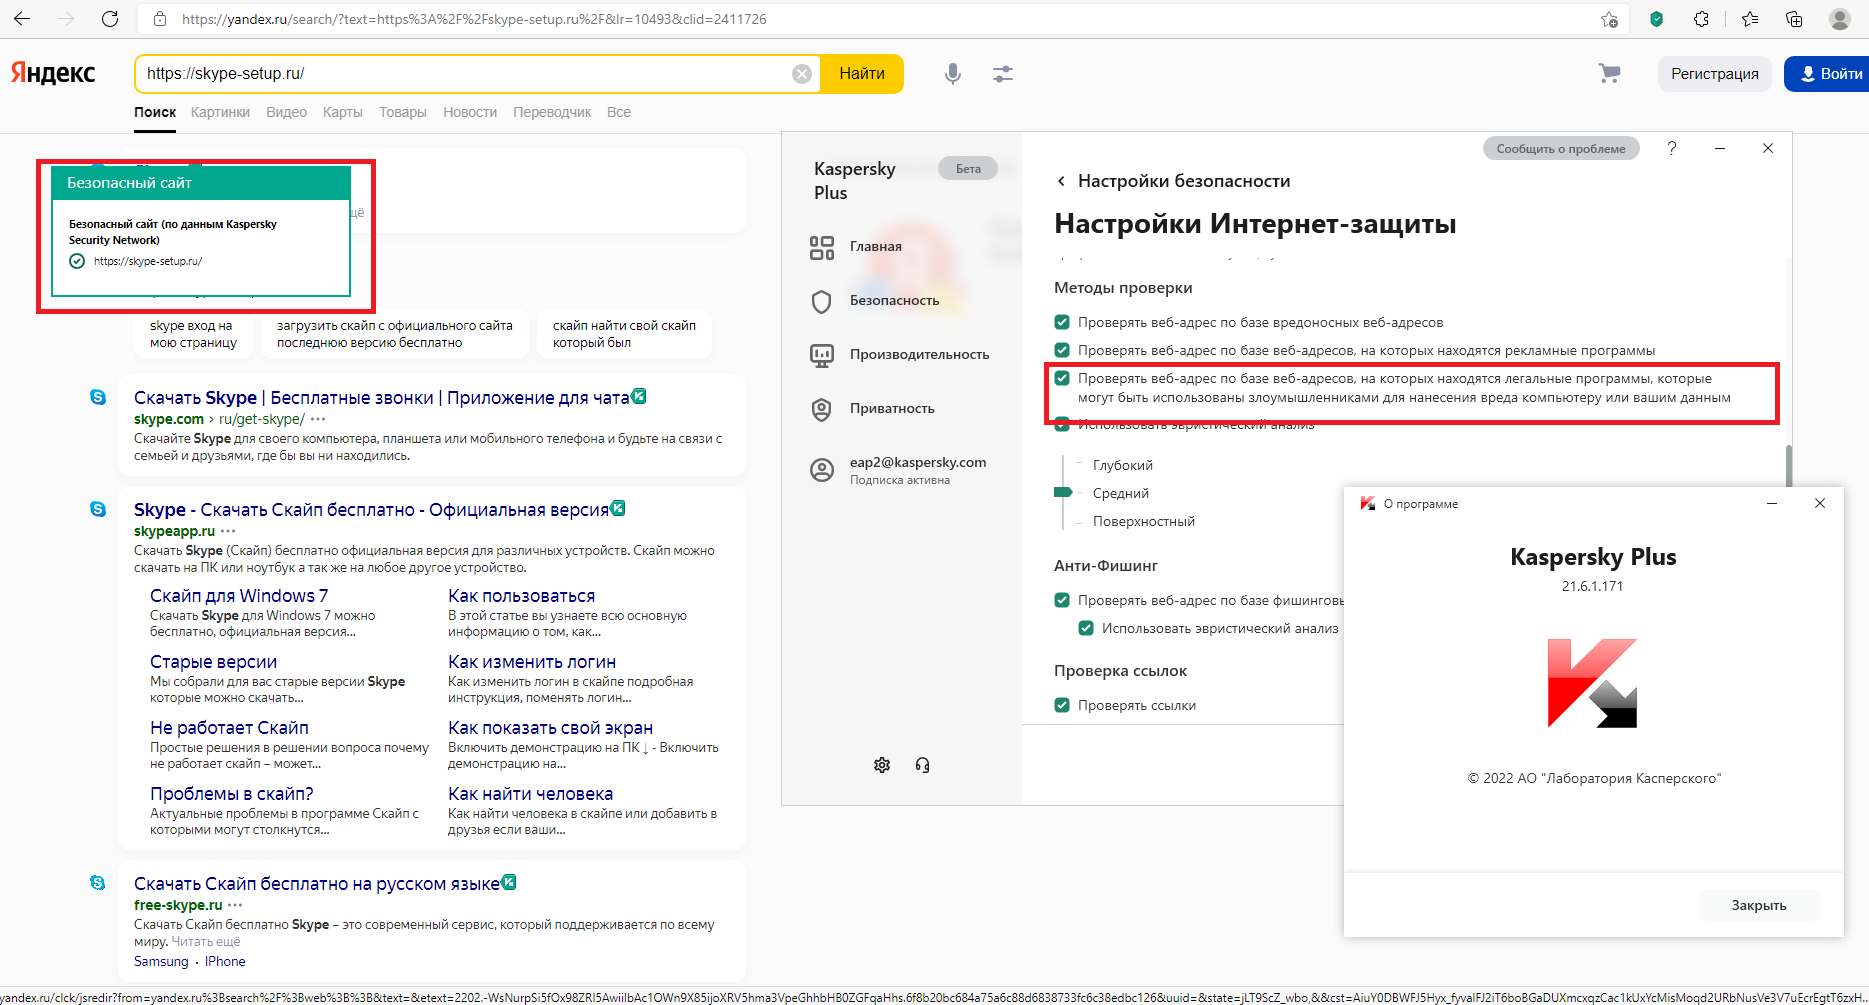Image resolution: width=1869 pixels, height=1005 pixels.
Task: Clear the Yandex search field
Action: [x=802, y=74]
